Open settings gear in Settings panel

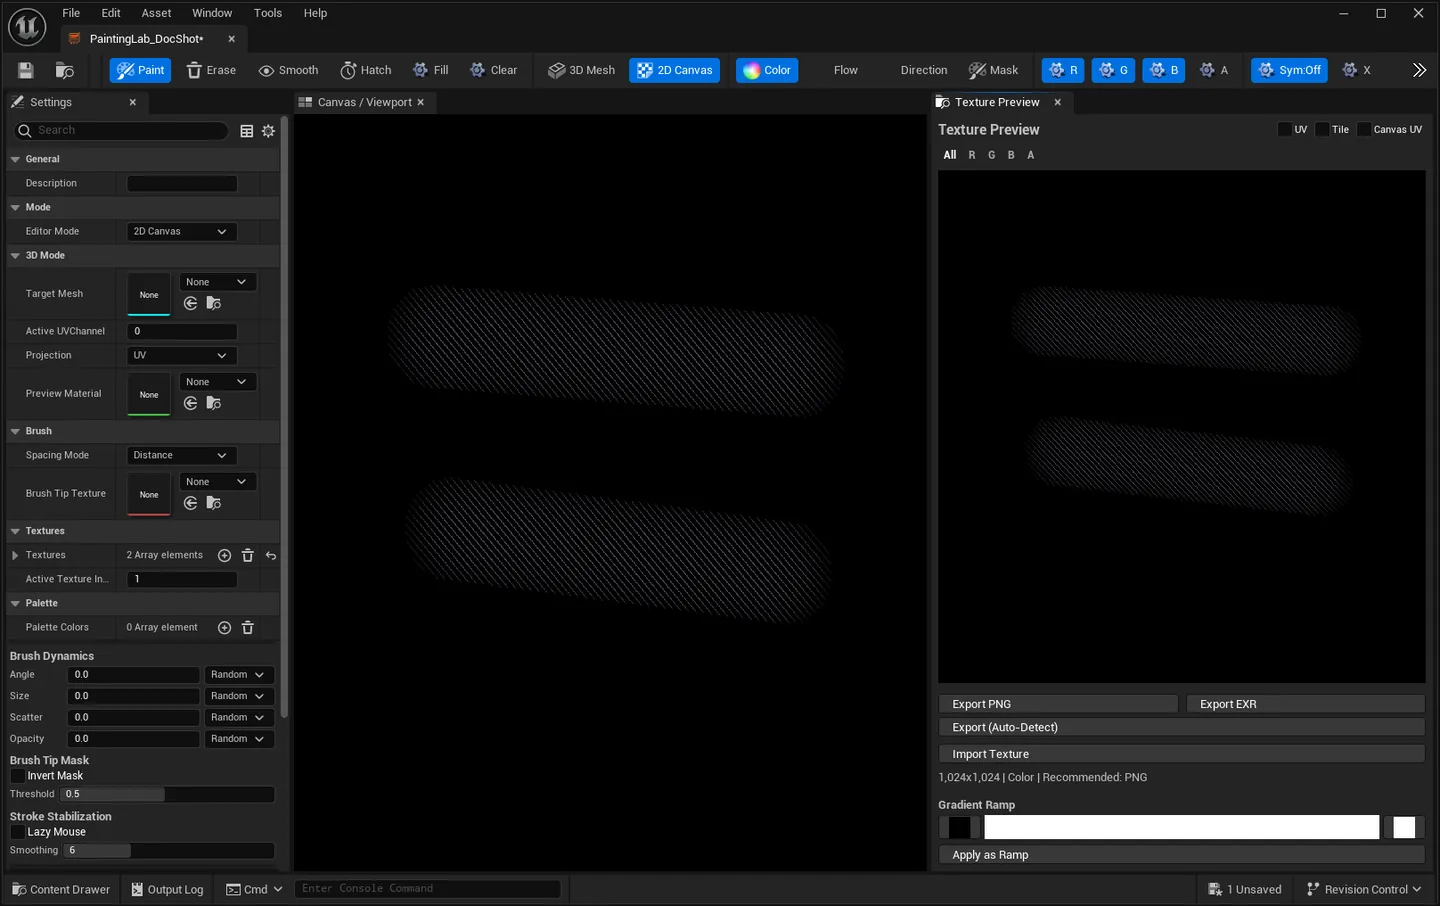pos(268,131)
